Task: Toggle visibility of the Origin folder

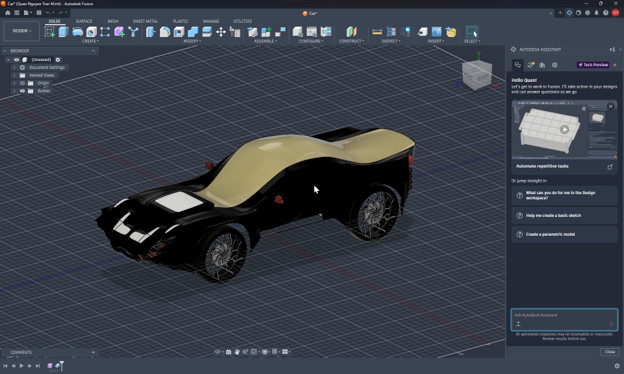Action: pos(22,83)
